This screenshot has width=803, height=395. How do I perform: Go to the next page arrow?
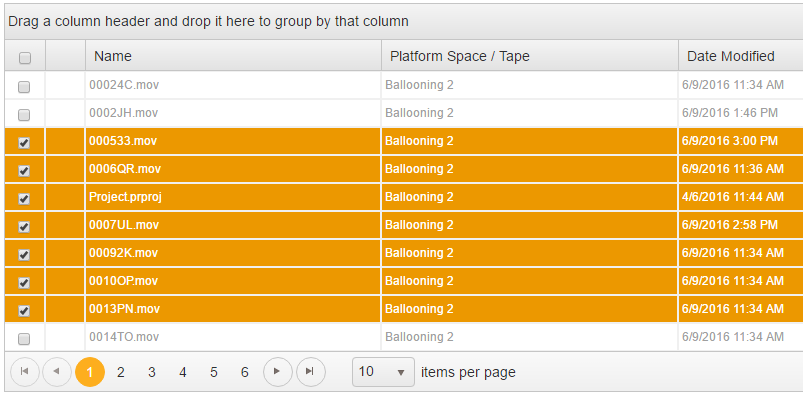[x=277, y=372]
